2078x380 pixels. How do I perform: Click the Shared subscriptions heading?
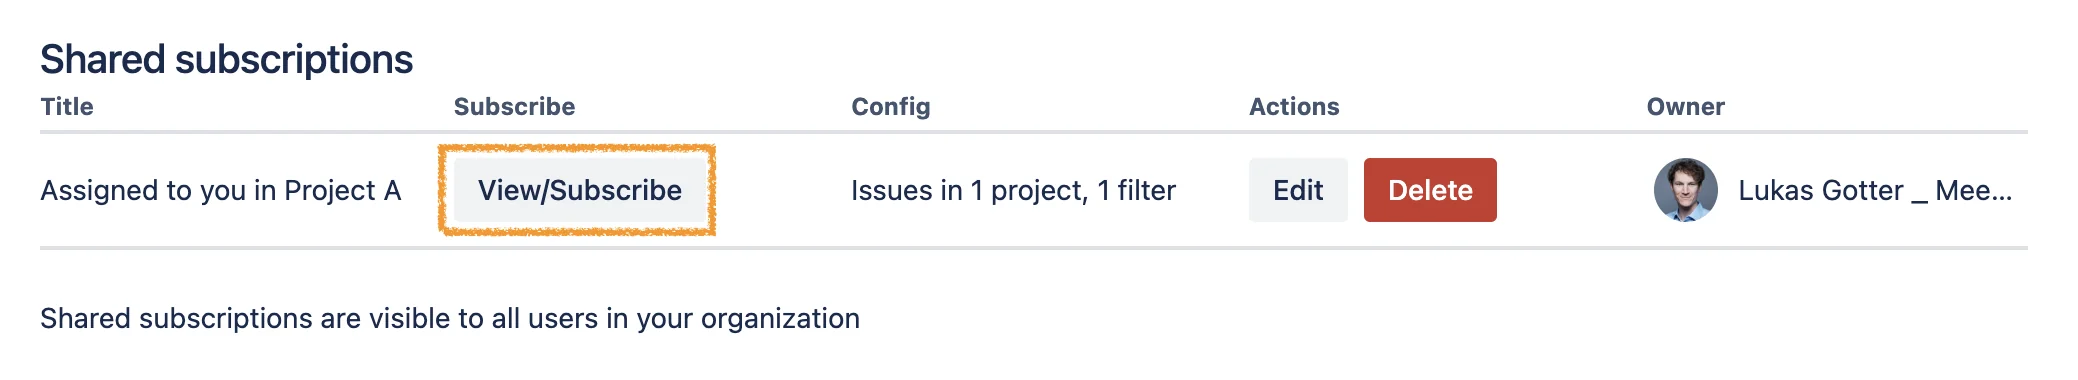tap(226, 60)
